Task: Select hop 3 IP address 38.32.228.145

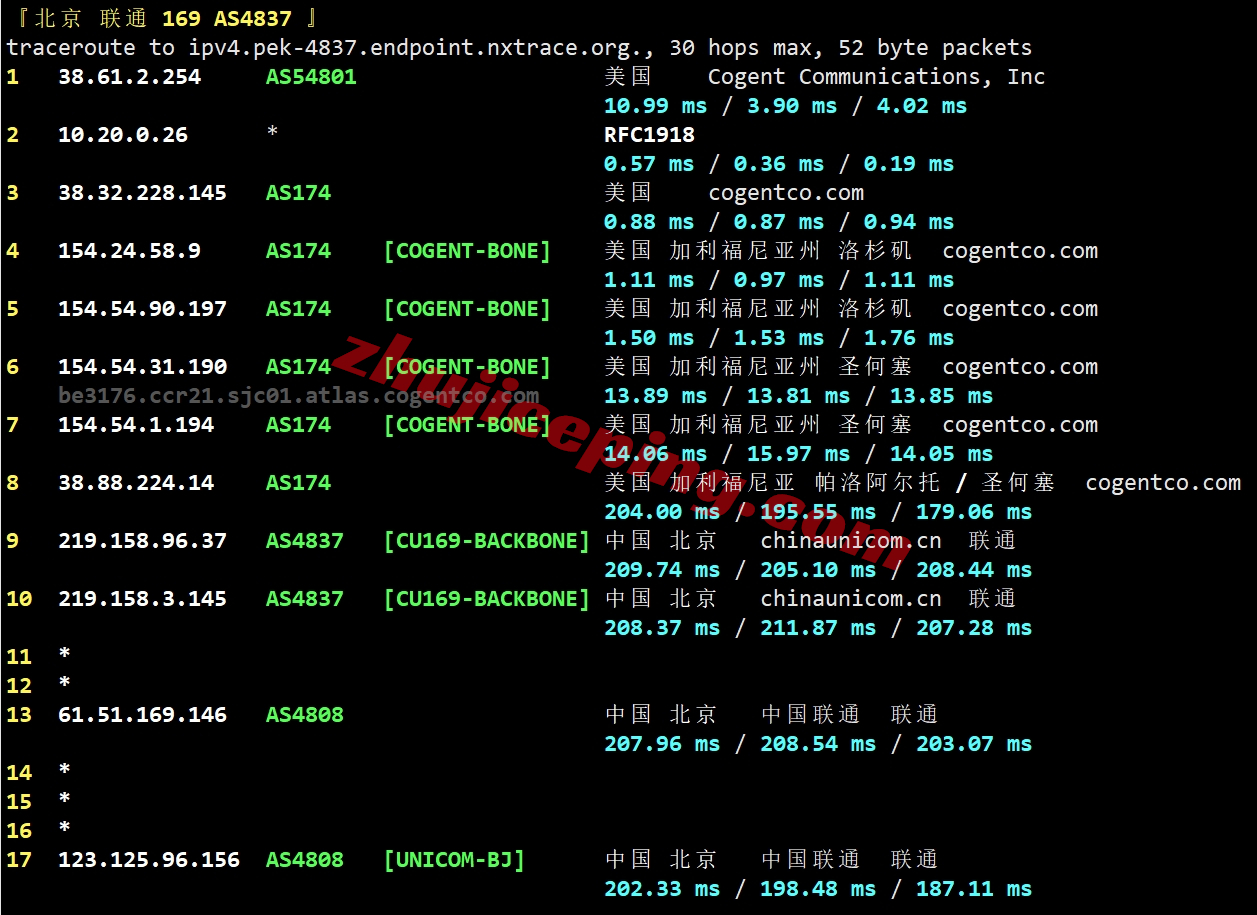Action: tap(142, 193)
